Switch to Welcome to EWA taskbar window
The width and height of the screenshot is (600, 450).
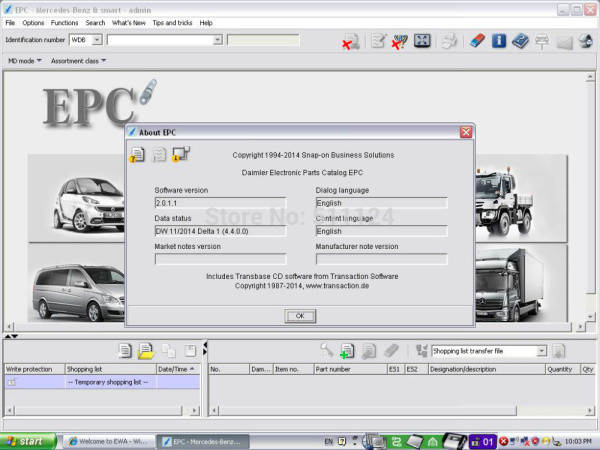pos(109,441)
